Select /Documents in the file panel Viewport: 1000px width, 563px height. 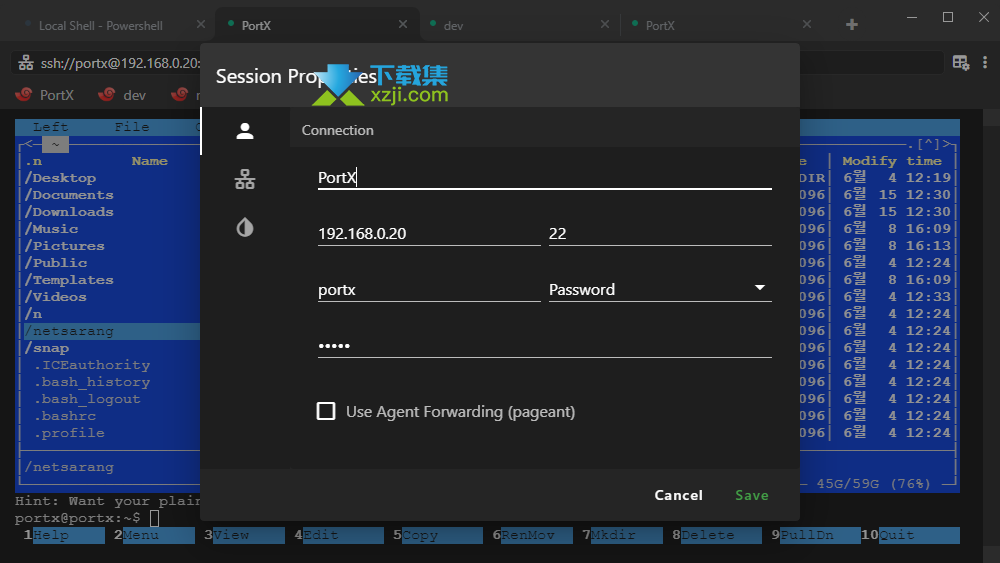[x=69, y=195]
